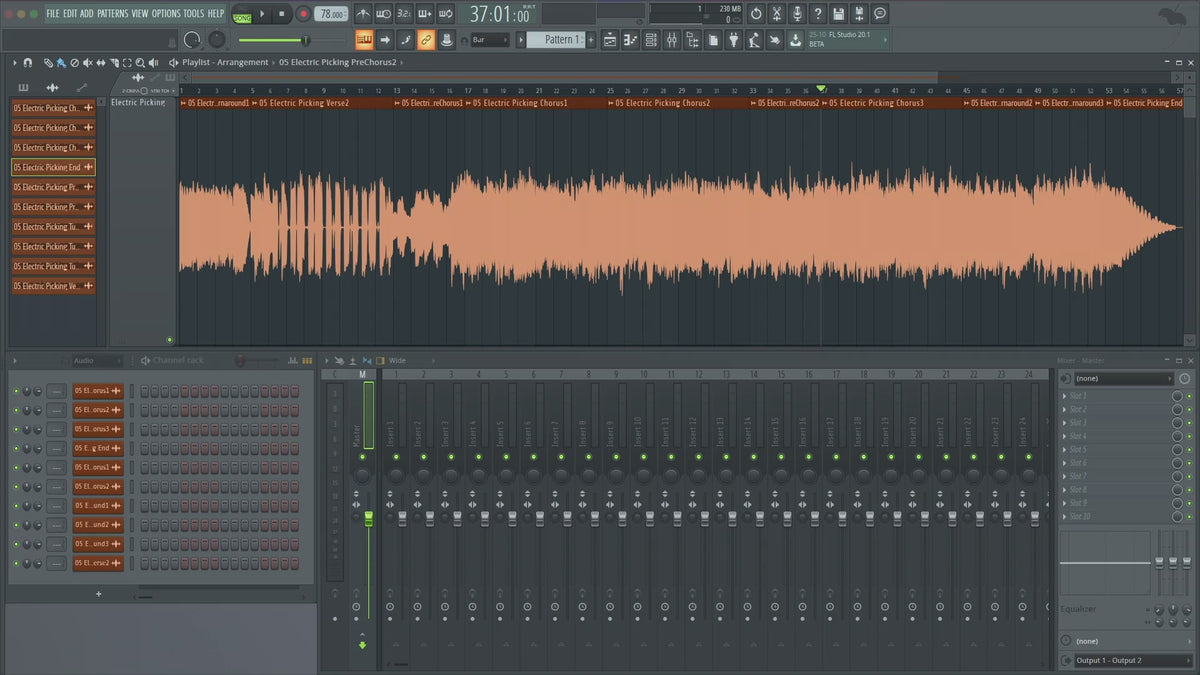Open the PATTERNS menu
The height and width of the screenshot is (675, 1200).
pos(112,14)
